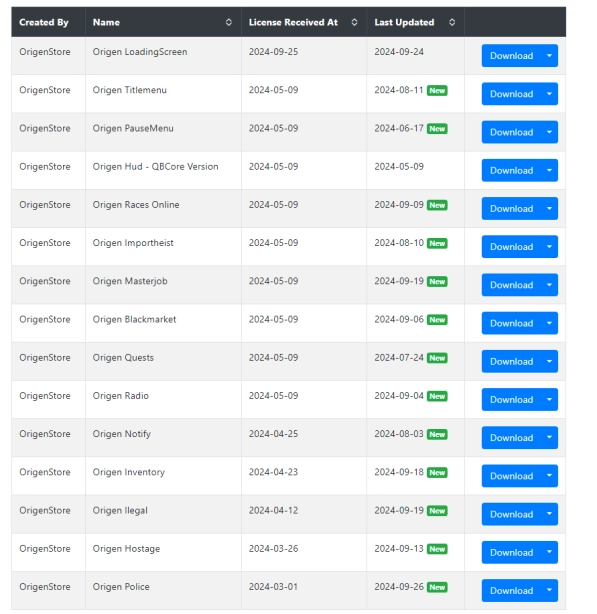597x614 pixels.
Task: Click New badge on Origen Titlemenu row
Action: tap(437, 91)
